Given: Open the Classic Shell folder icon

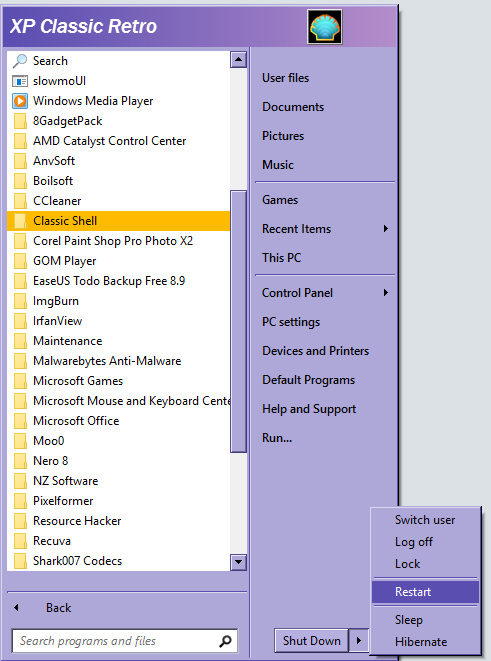Looking at the screenshot, I should [x=20, y=221].
